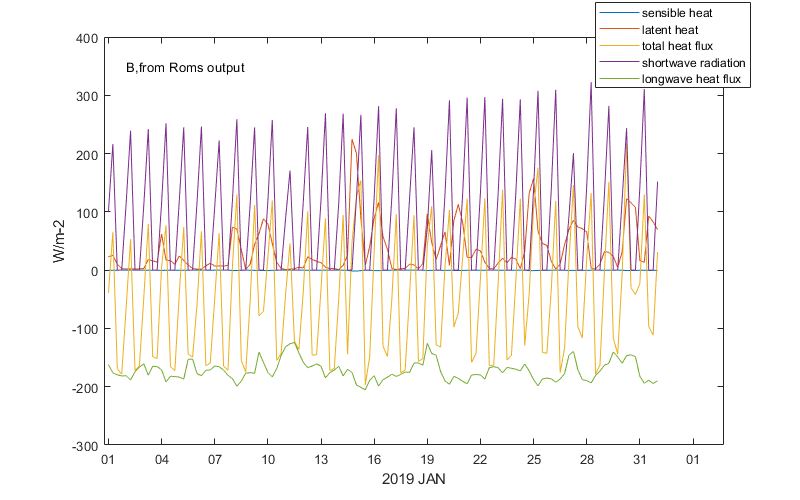Click the 'W/m-2' y-axis label
This screenshot has height=500, width=800.
click(59, 241)
